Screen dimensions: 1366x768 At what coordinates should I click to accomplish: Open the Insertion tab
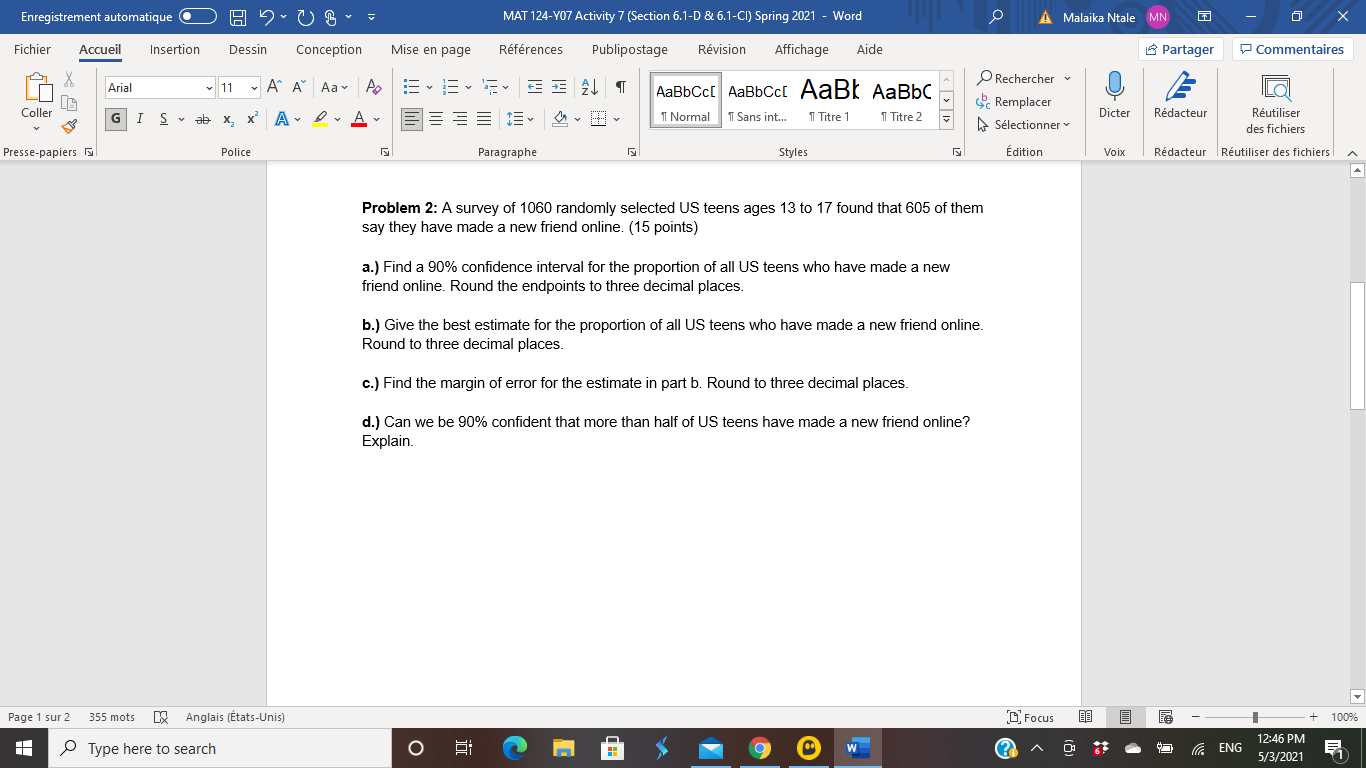(x=175, y=49)
